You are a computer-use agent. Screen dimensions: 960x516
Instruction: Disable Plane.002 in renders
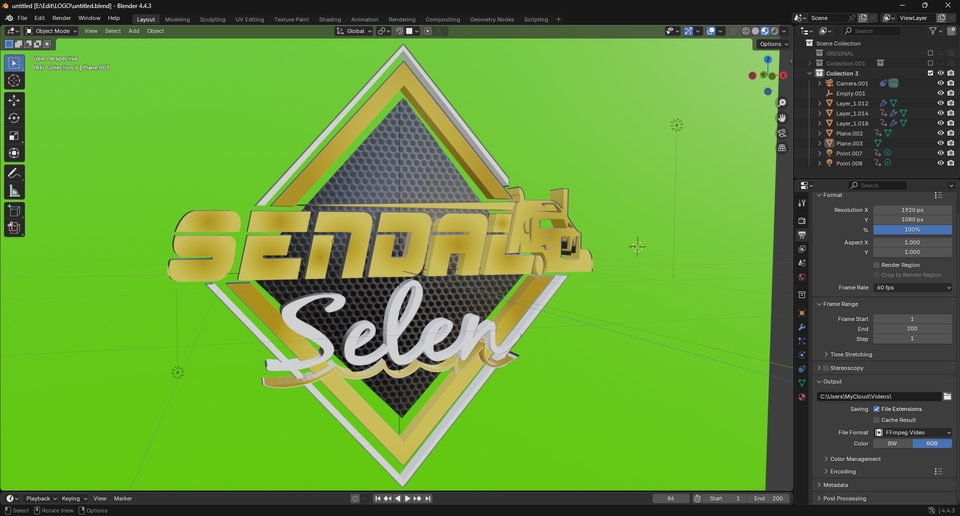tap(951, 133)
